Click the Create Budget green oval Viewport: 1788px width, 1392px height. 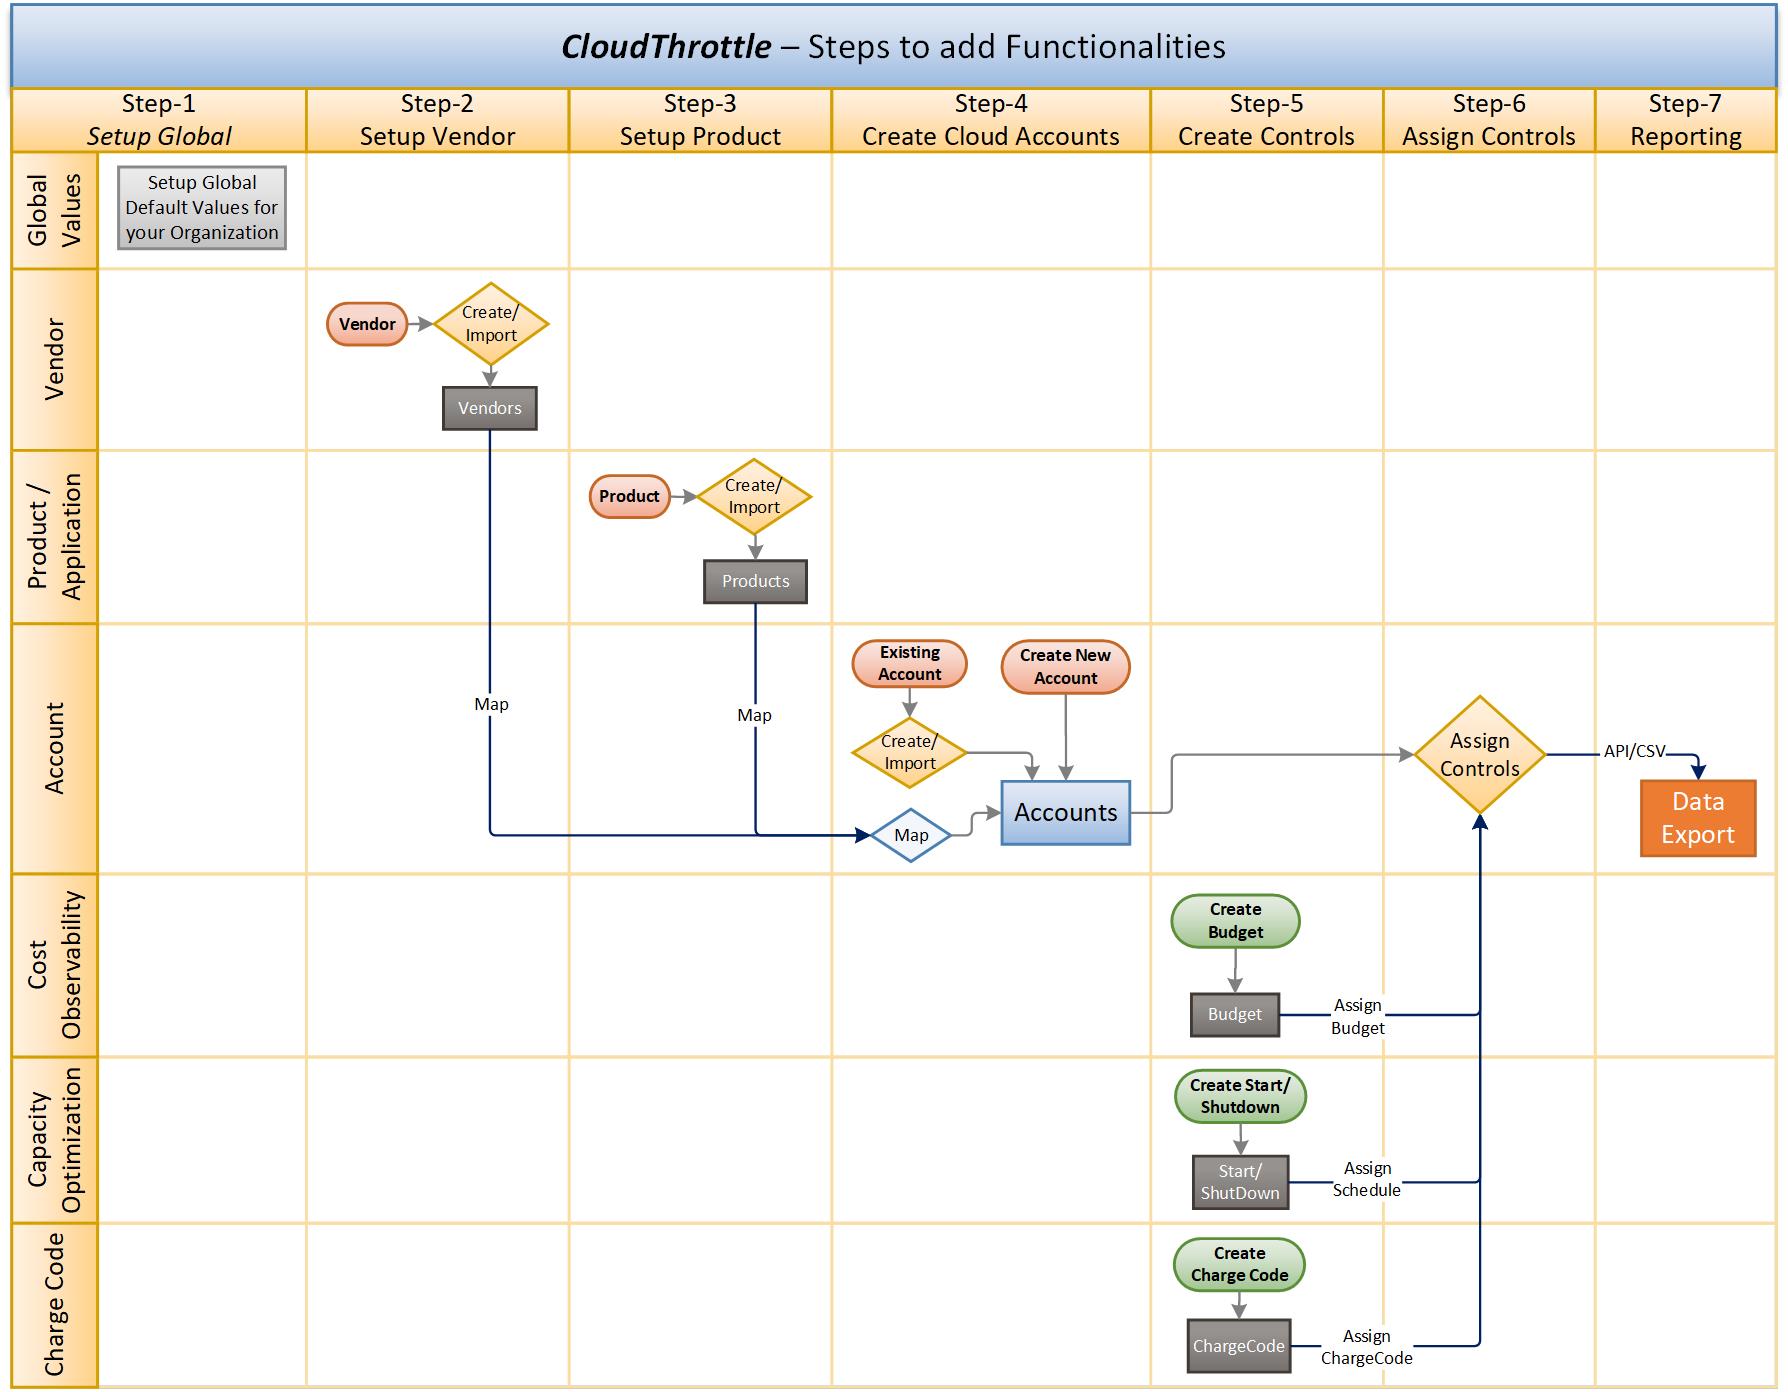[x=1235, y=920]
